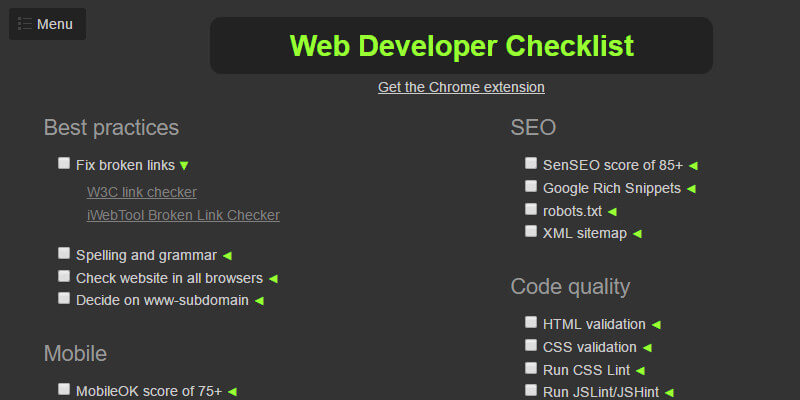Tick the Spelling and grammar checkbox
This screenshot has width=800, height=400.
pyautogui.click(x=64, y=254)
